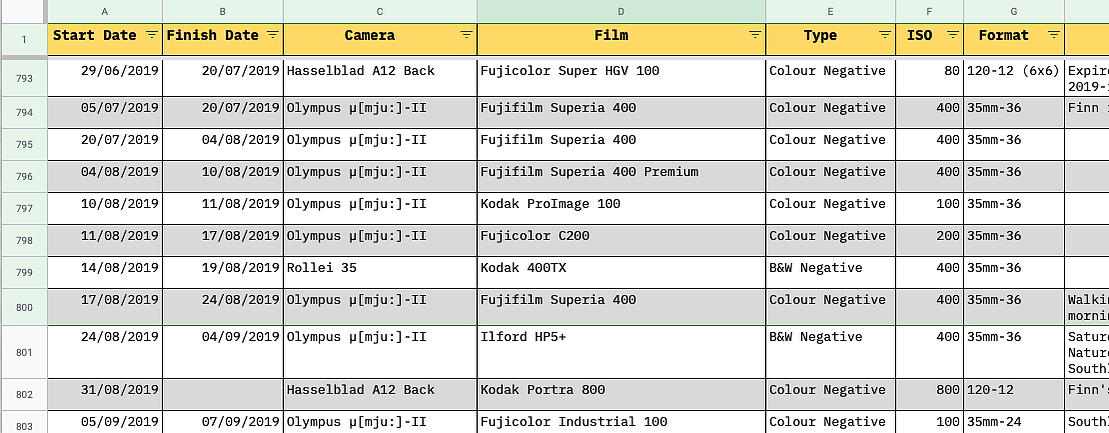Click the Rollei 35 camera cell
The width and height of the screenshot is (1109, 433).
[380, 268]
